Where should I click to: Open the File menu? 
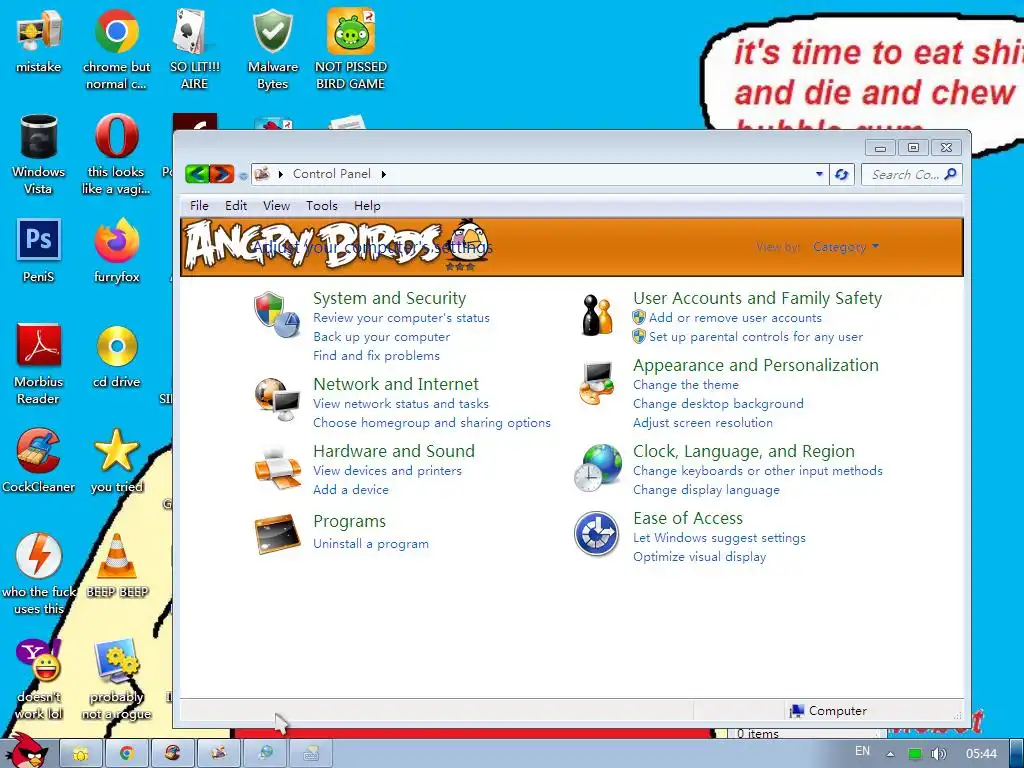[199, 206]
